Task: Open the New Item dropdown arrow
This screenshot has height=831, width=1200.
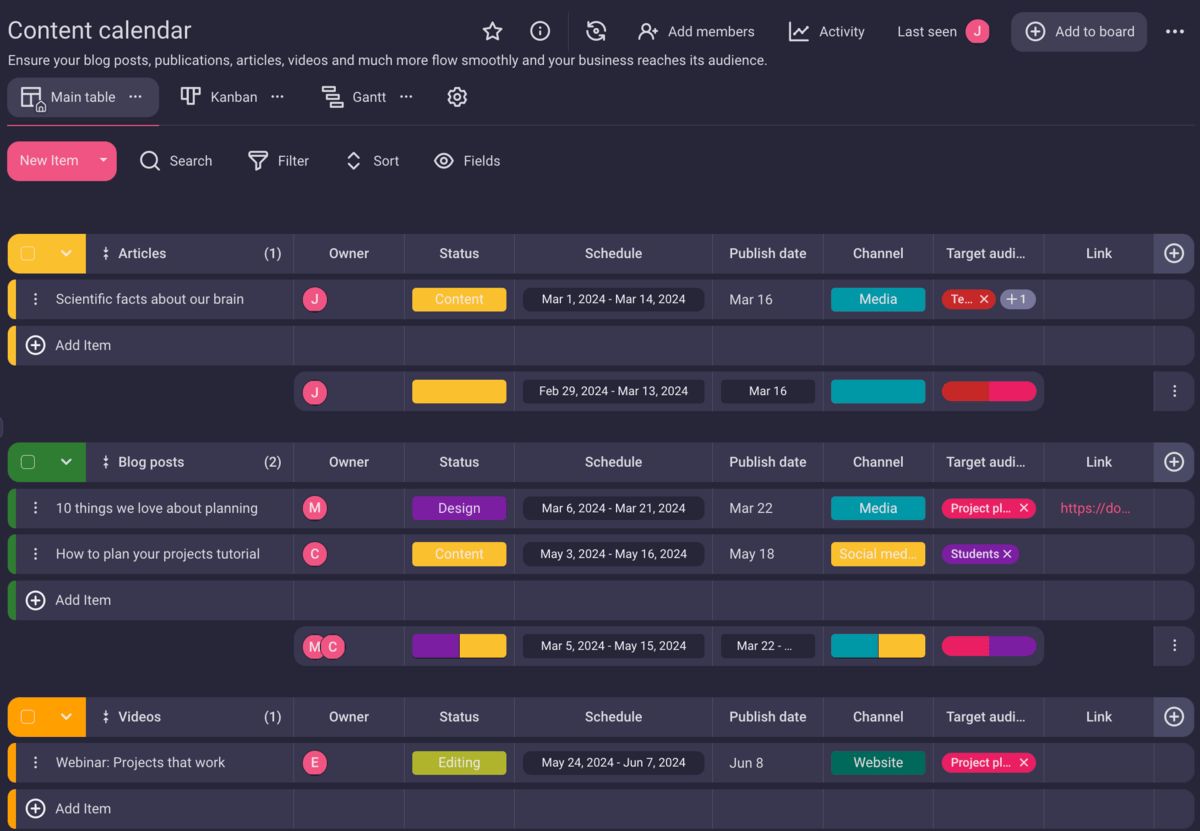Action: tap(102, 161)
